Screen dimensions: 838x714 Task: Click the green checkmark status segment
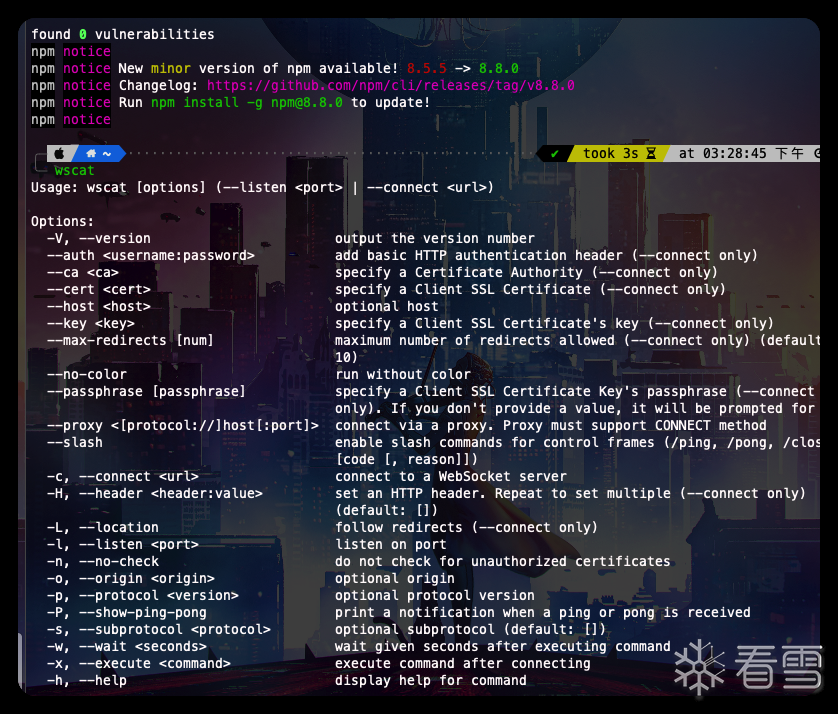pos(554,154)
